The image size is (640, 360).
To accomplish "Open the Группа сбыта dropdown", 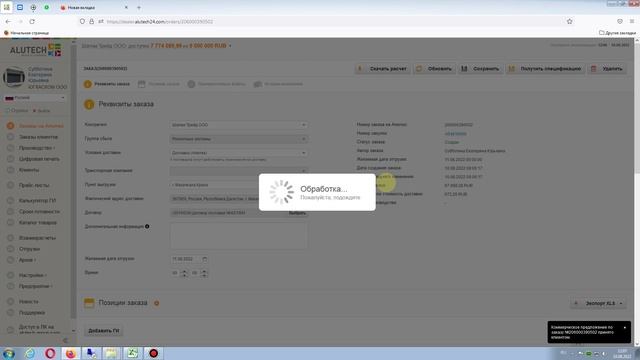I will click(x=239, y=139).
